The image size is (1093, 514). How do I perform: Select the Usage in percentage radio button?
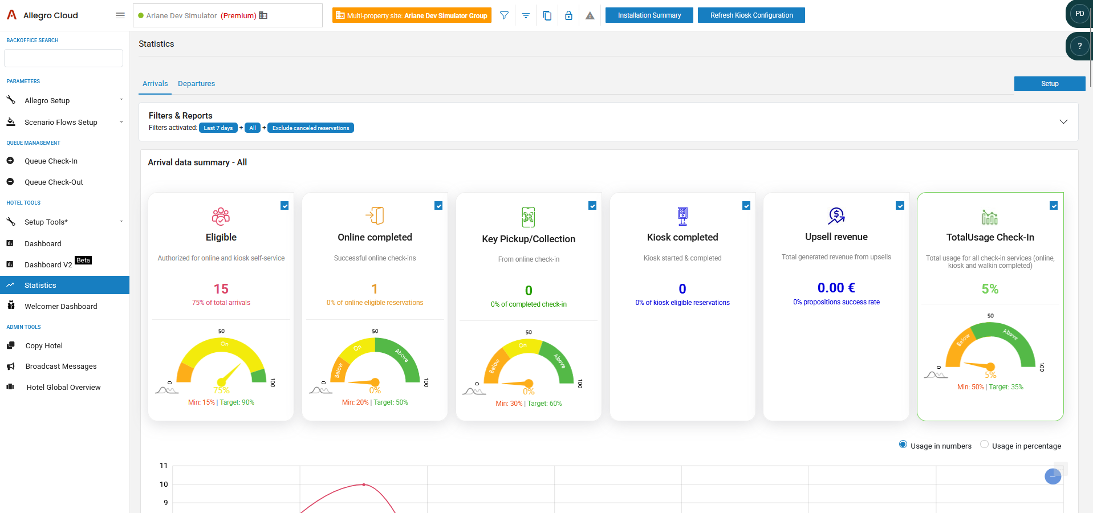(984, 445)
